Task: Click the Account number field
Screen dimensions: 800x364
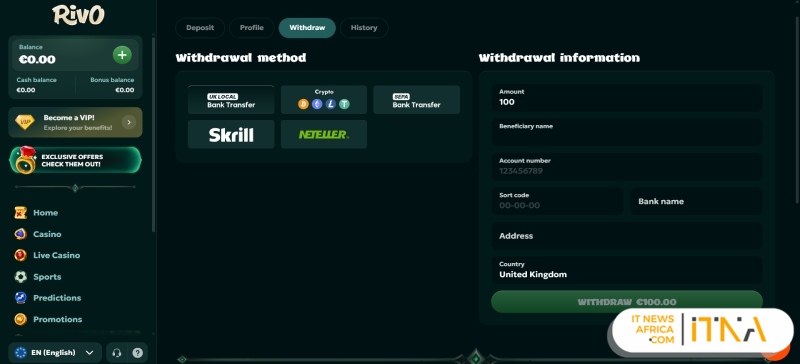Action: [x=627, y=166]
